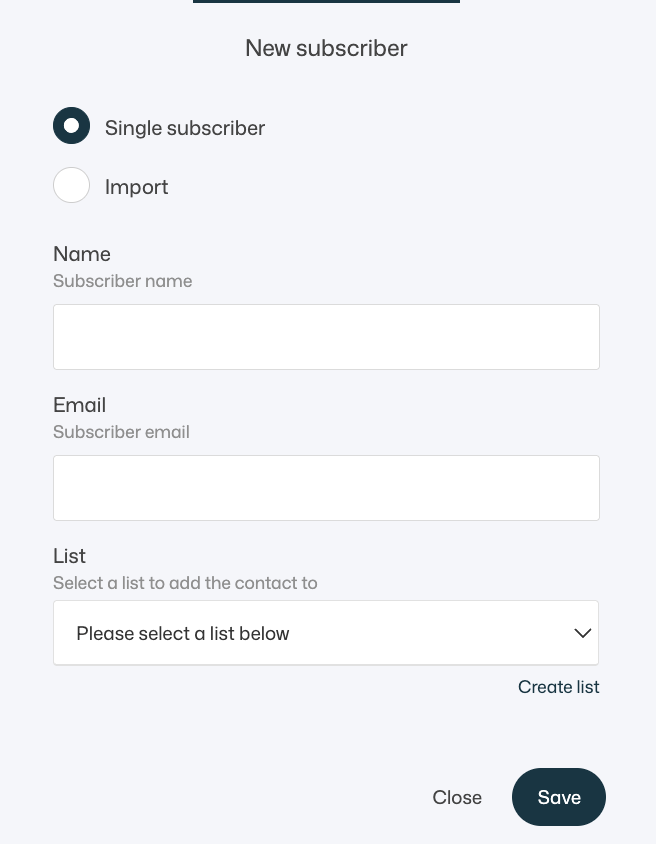Focus the Subscriber name input field

(326, 337)
